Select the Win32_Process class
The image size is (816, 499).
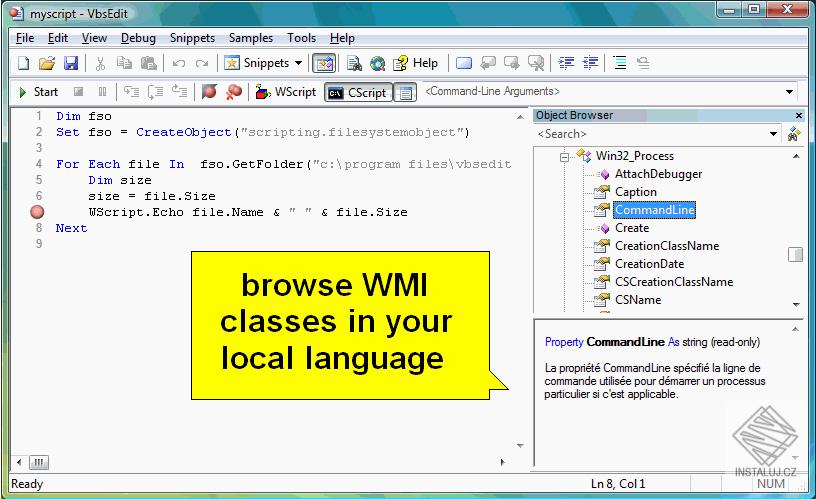click(x=634, y=156)
